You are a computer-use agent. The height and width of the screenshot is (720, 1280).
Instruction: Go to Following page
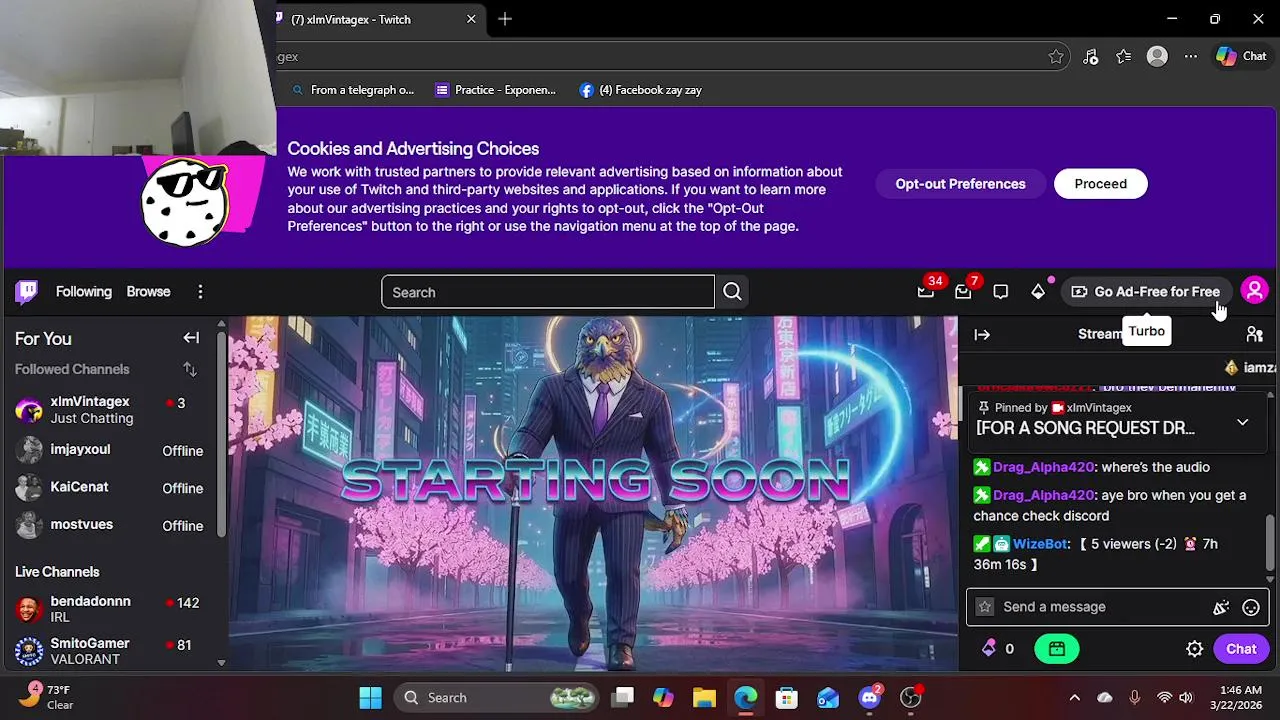point(84,292)
